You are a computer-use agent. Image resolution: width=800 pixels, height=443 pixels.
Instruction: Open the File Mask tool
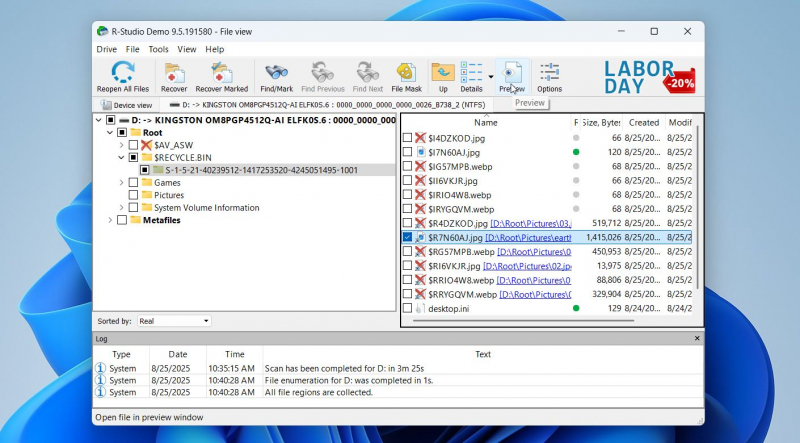(406, 72)
